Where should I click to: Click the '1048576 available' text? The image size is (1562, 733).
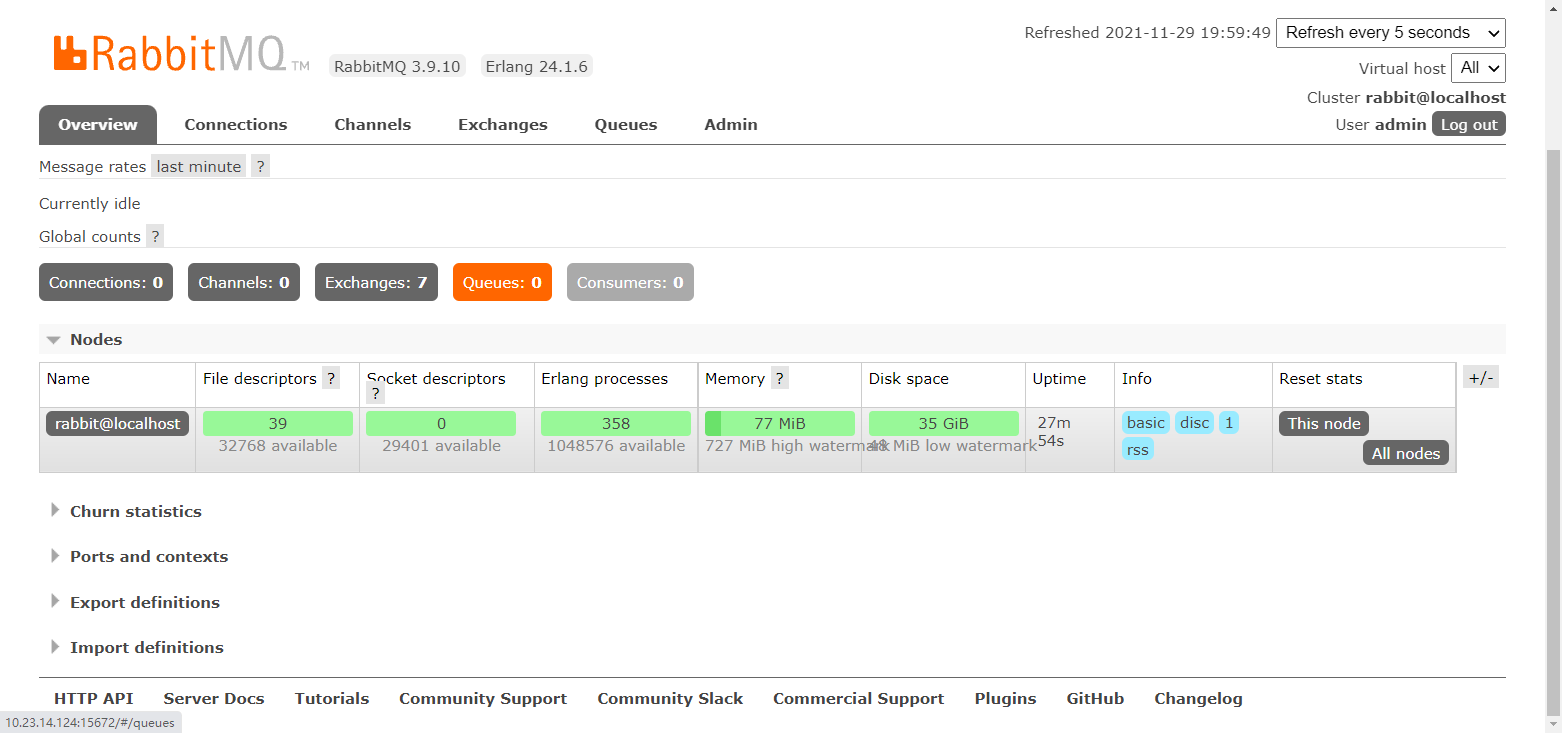pos(616,446)
